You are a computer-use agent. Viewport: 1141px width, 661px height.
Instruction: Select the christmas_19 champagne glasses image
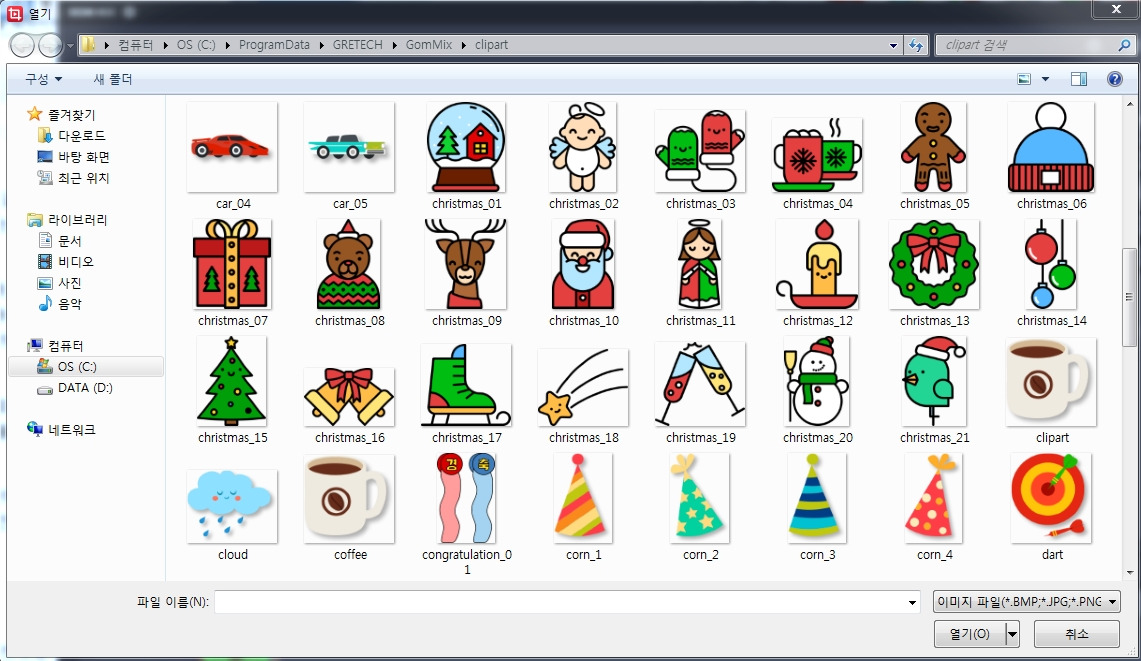tap(700, 384)
